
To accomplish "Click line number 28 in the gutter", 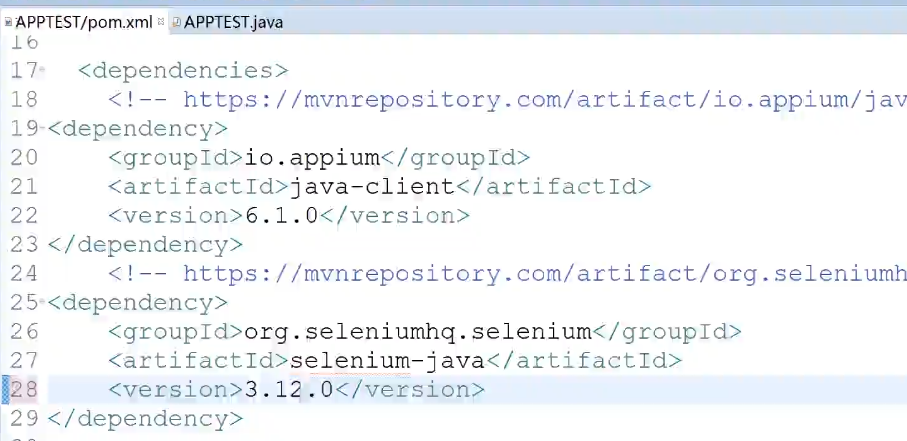I will tap(24, 389).
